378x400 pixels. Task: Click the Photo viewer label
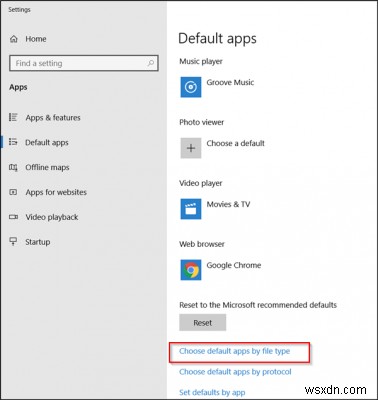202,122
